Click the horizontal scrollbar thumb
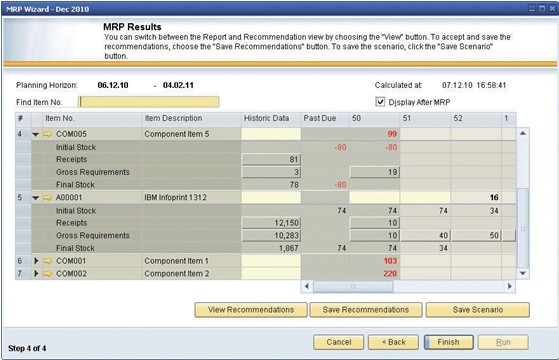559x360 pixels. [x=353, y=286]
